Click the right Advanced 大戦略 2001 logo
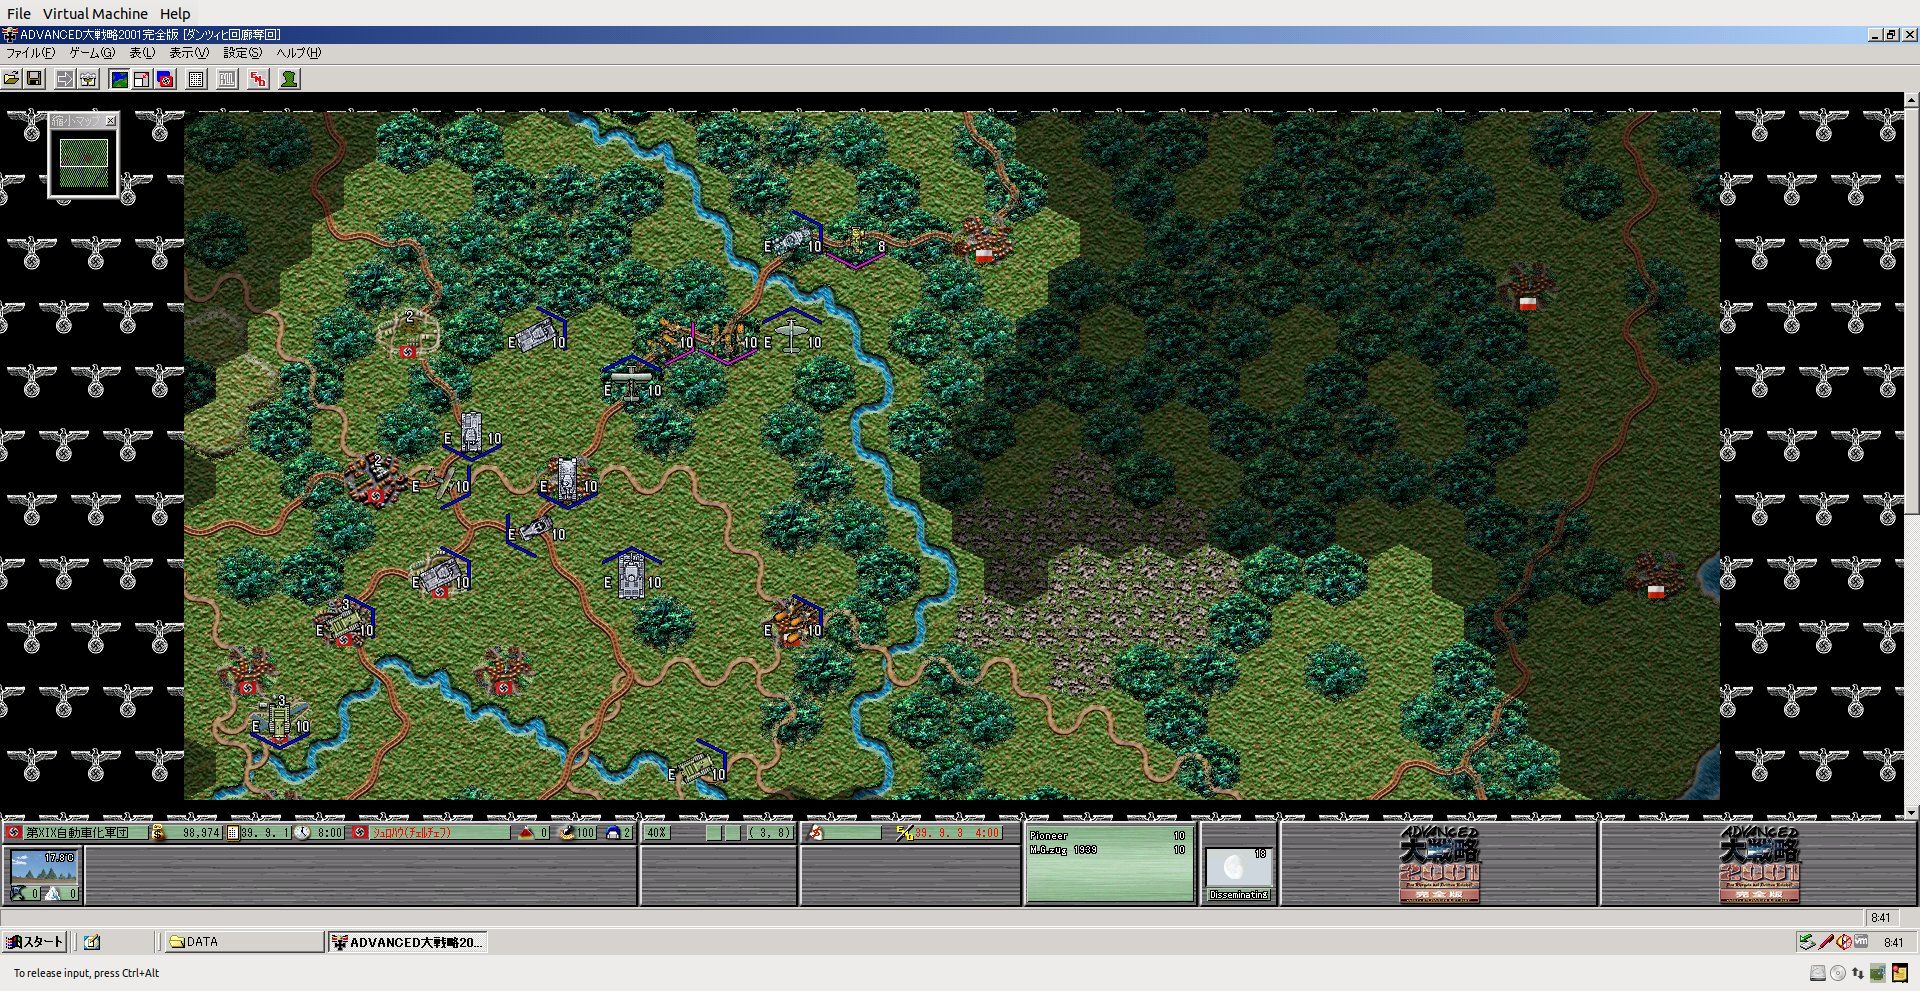Viewport: 1920px width, 991px height. tap(1759, 864)
